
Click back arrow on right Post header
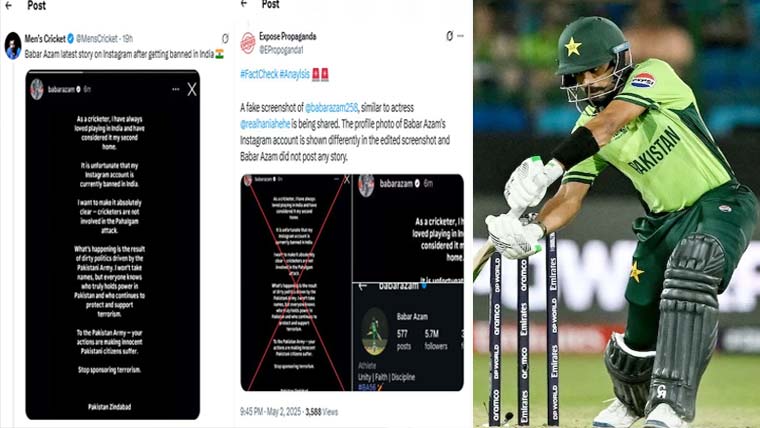pos(244,4)
